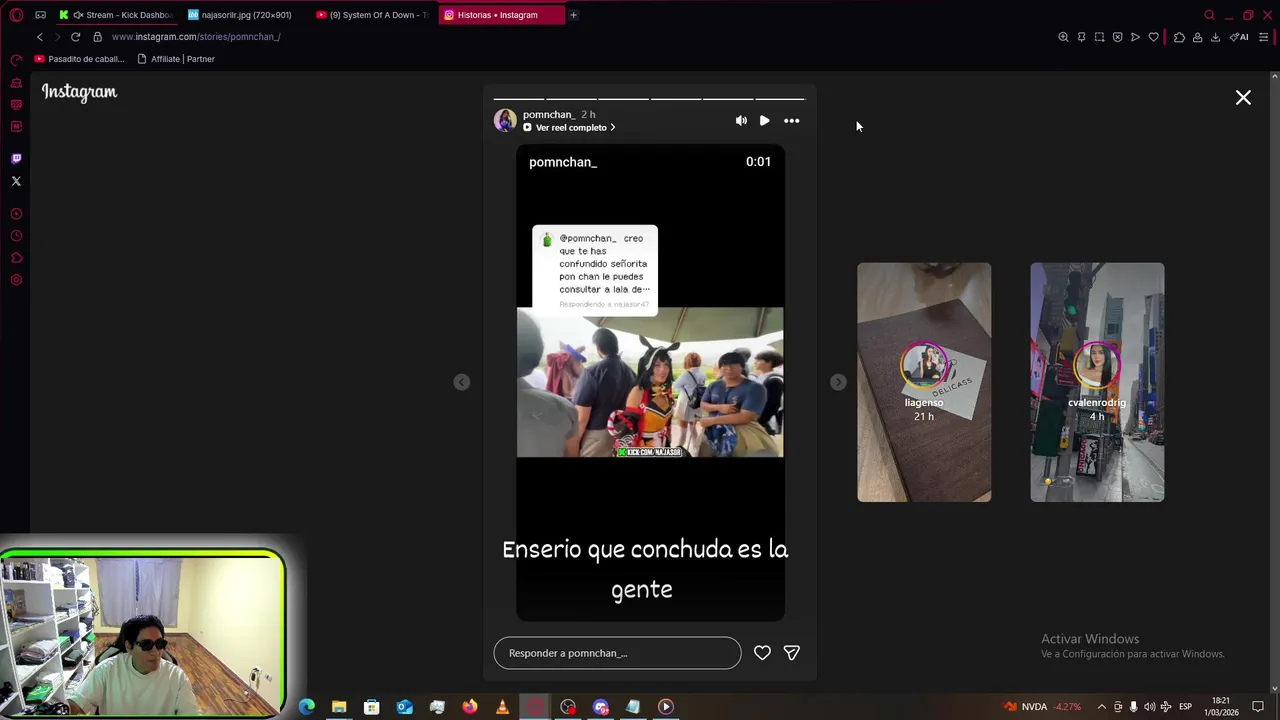Close the Instagram stories viewer

(1243, 97)
